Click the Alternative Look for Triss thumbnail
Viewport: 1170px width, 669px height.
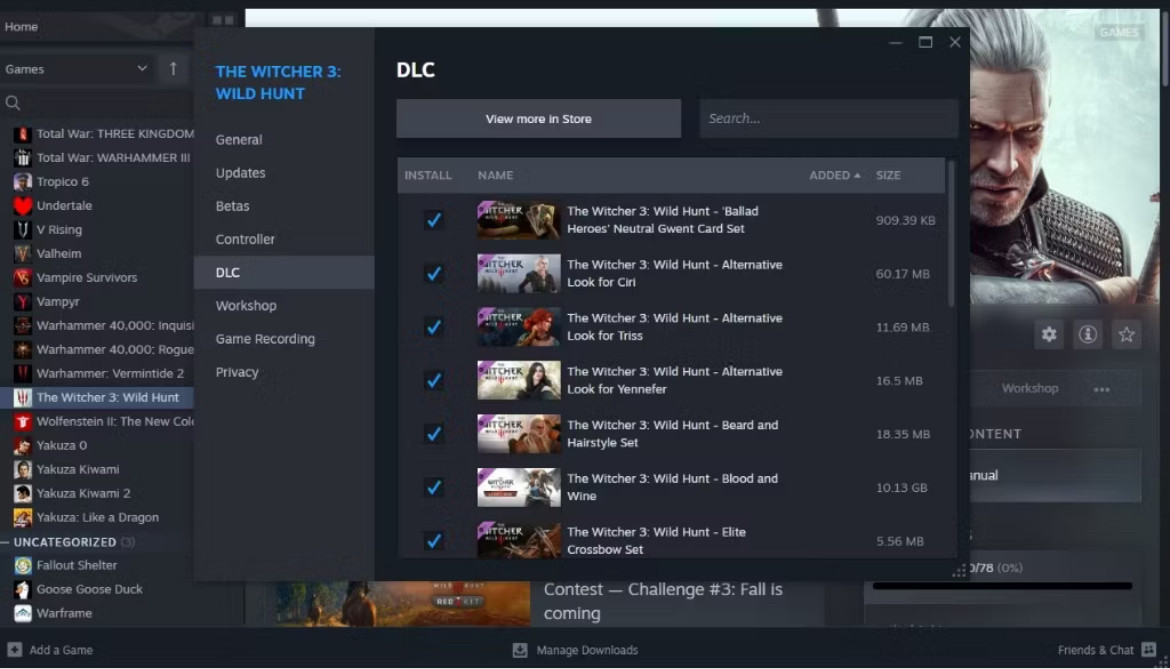[x=519, y=327]
